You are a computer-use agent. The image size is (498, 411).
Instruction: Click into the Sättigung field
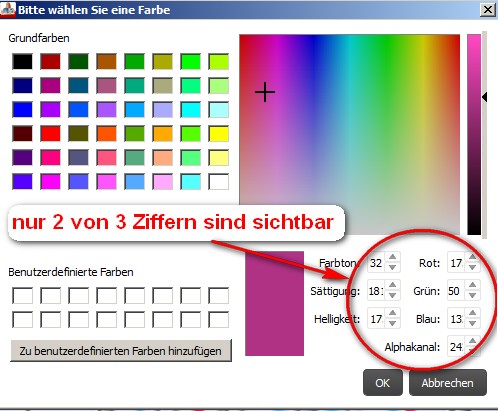[x=376, y=291]
